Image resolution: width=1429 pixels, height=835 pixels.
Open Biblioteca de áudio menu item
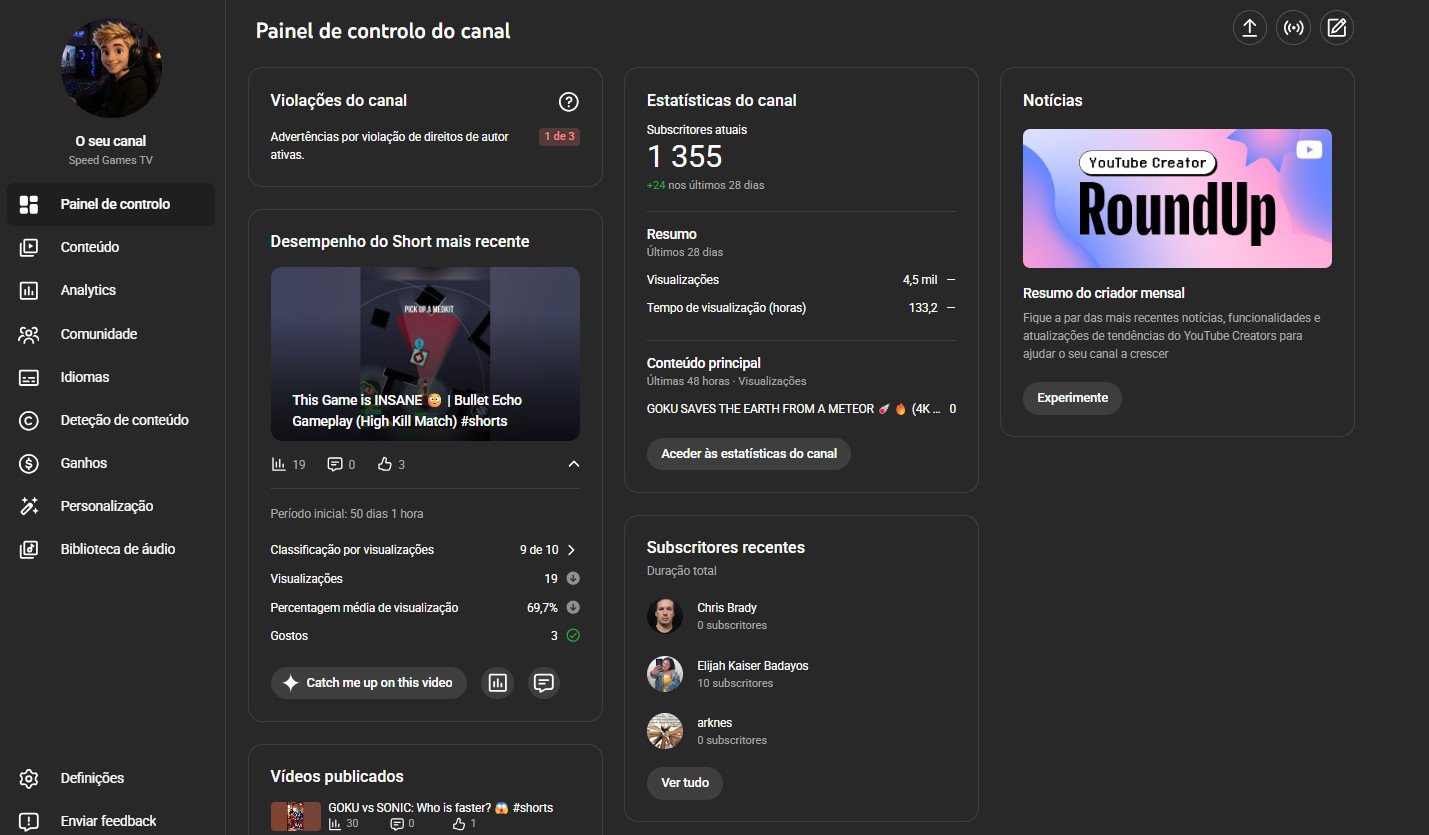coord(111,549)
